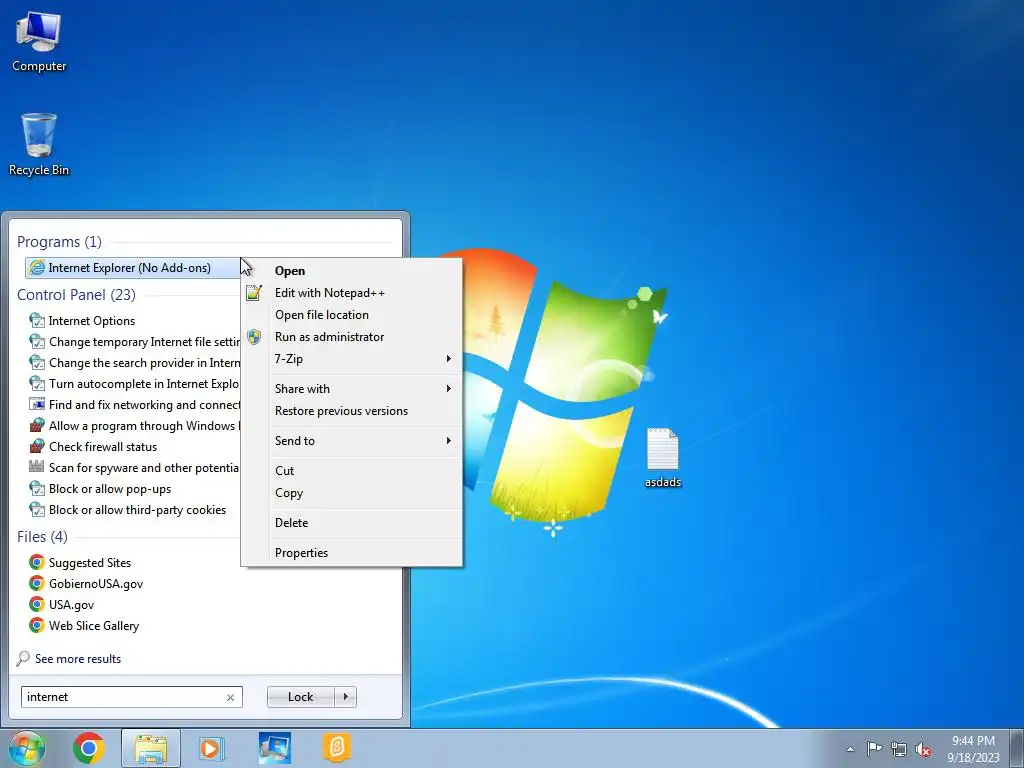This screenshot has height=768, width=1024.
Task: Choose Open in the context menu
Action: click(352, 270)
